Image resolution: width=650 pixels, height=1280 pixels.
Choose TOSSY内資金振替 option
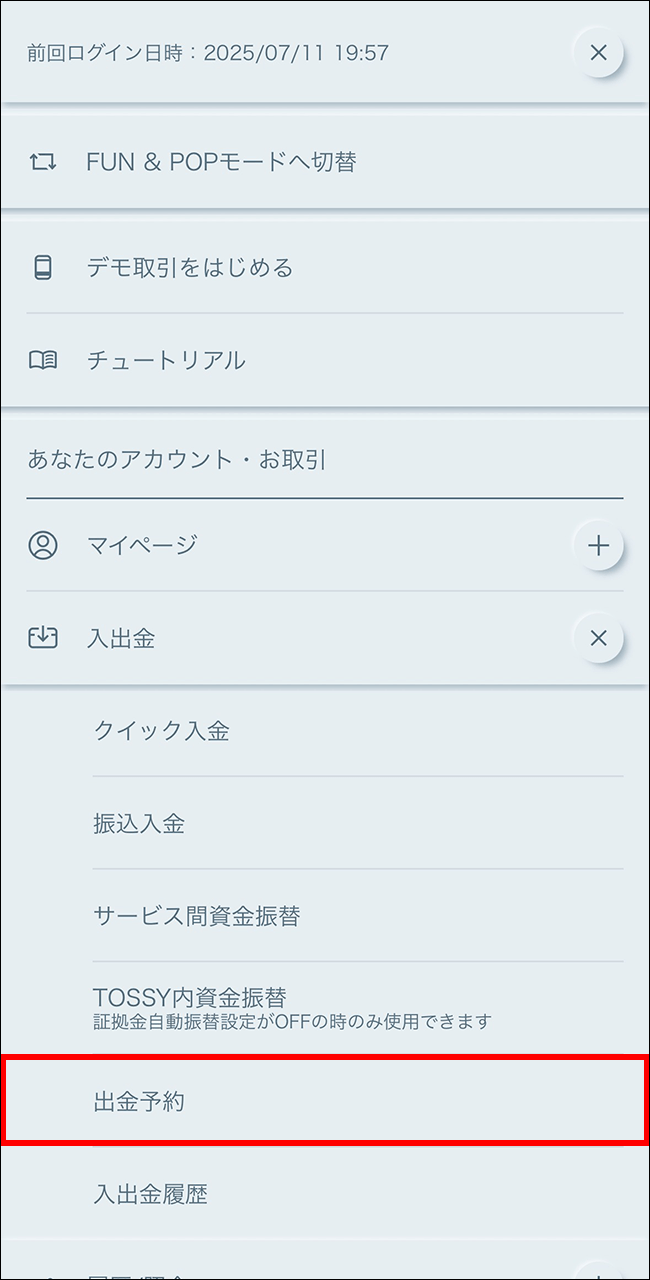click(x=190, y=998)
